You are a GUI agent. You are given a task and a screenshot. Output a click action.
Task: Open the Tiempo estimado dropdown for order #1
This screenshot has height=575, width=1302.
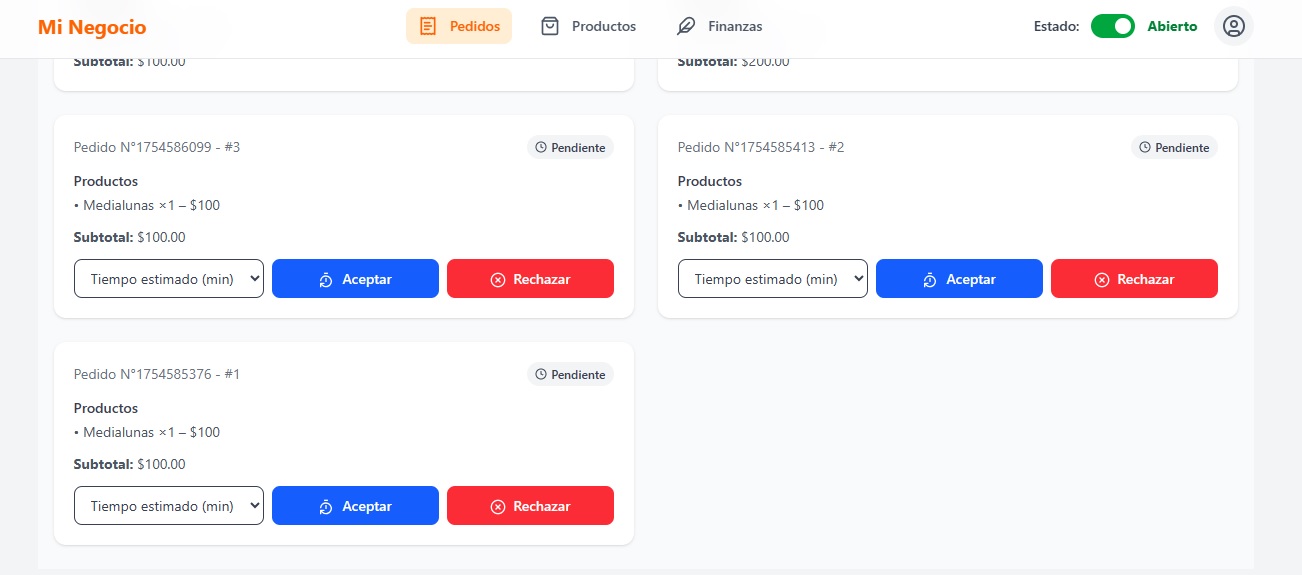pos(169,506)
